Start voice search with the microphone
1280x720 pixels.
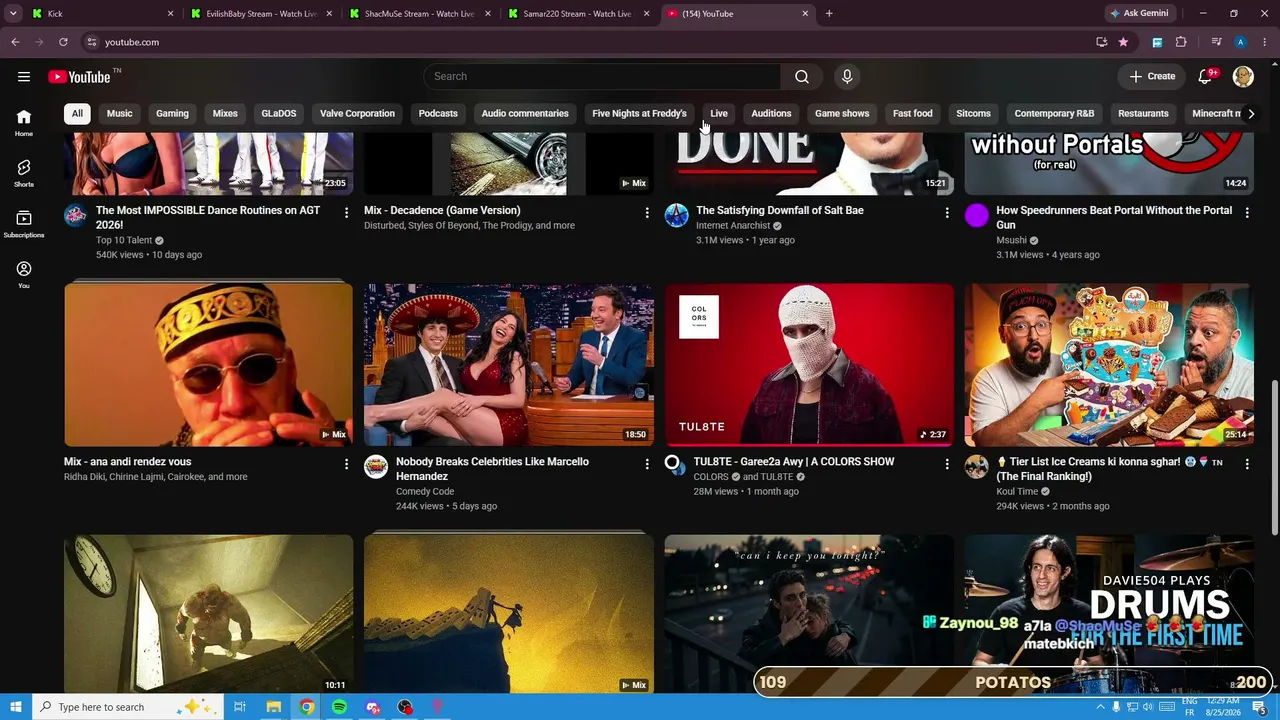[847, 76]
